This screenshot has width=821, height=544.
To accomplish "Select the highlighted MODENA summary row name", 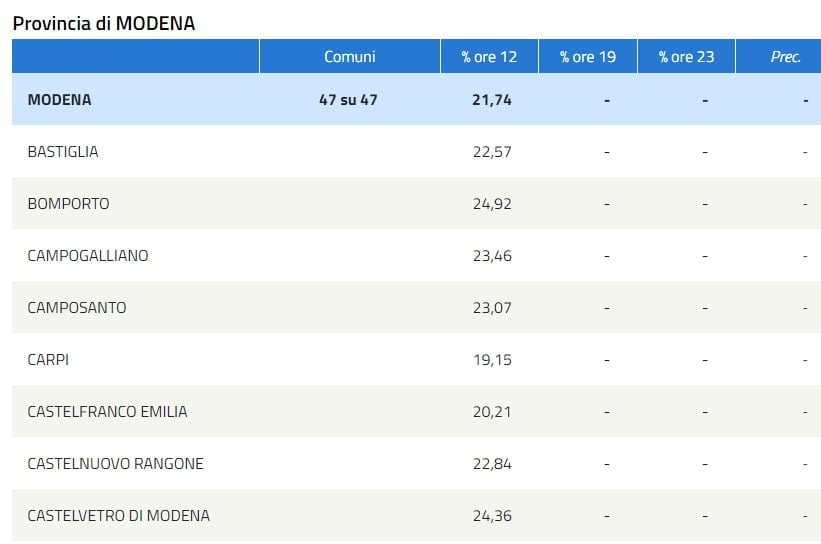I will [x=59, y=100].
